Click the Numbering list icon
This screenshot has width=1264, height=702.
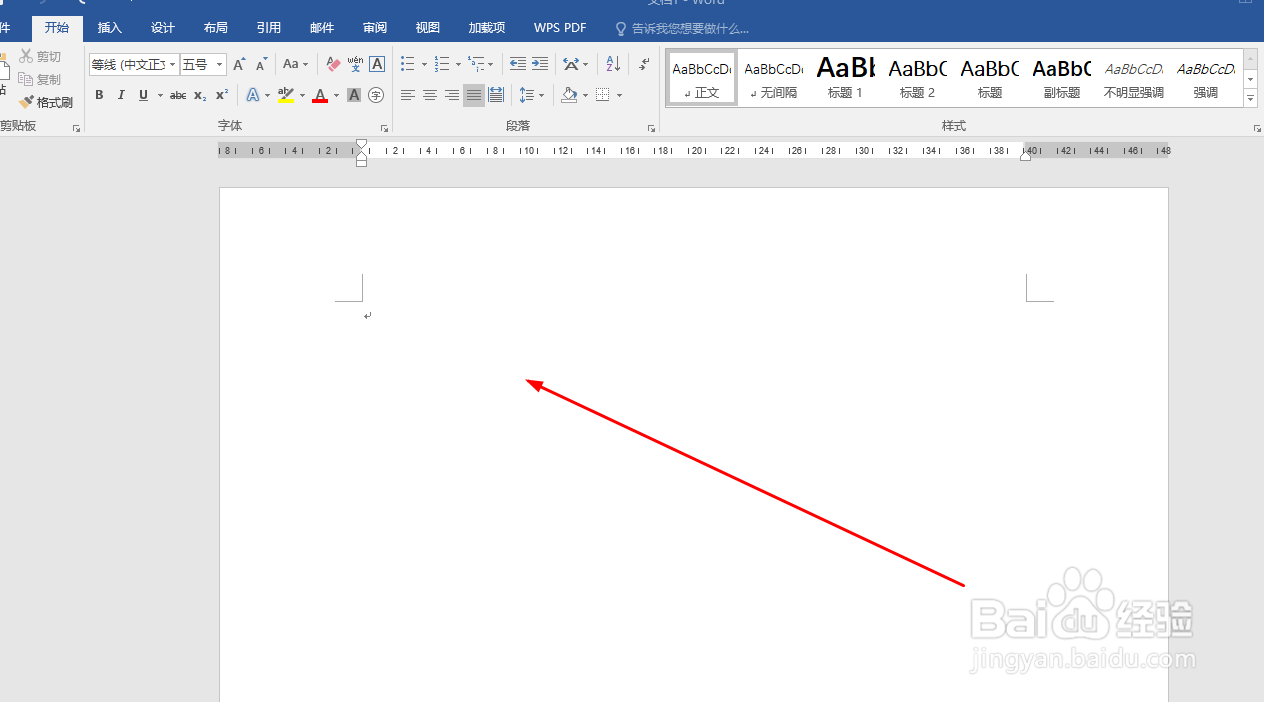coord(442,64)
